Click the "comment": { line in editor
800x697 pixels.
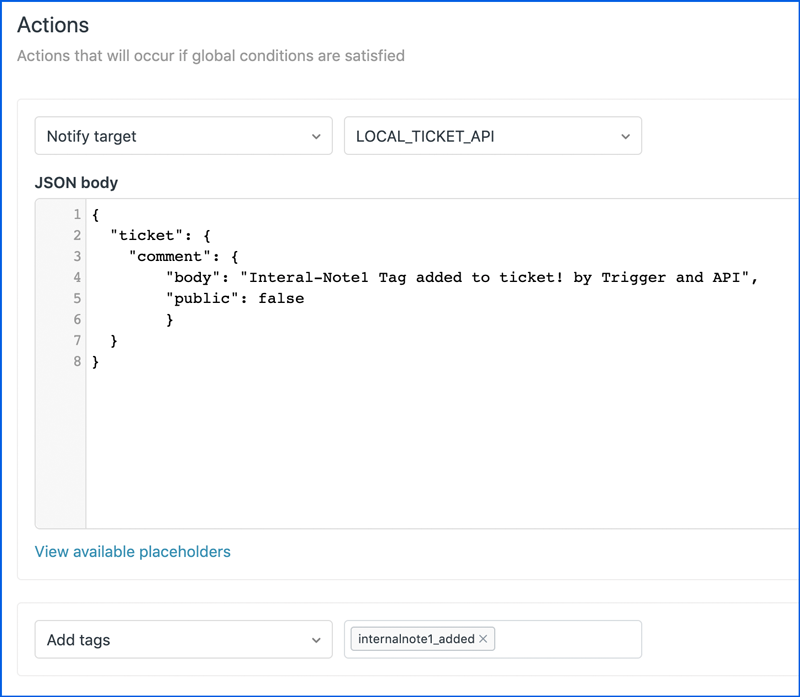pyautogui.click(x=184, y=257)
